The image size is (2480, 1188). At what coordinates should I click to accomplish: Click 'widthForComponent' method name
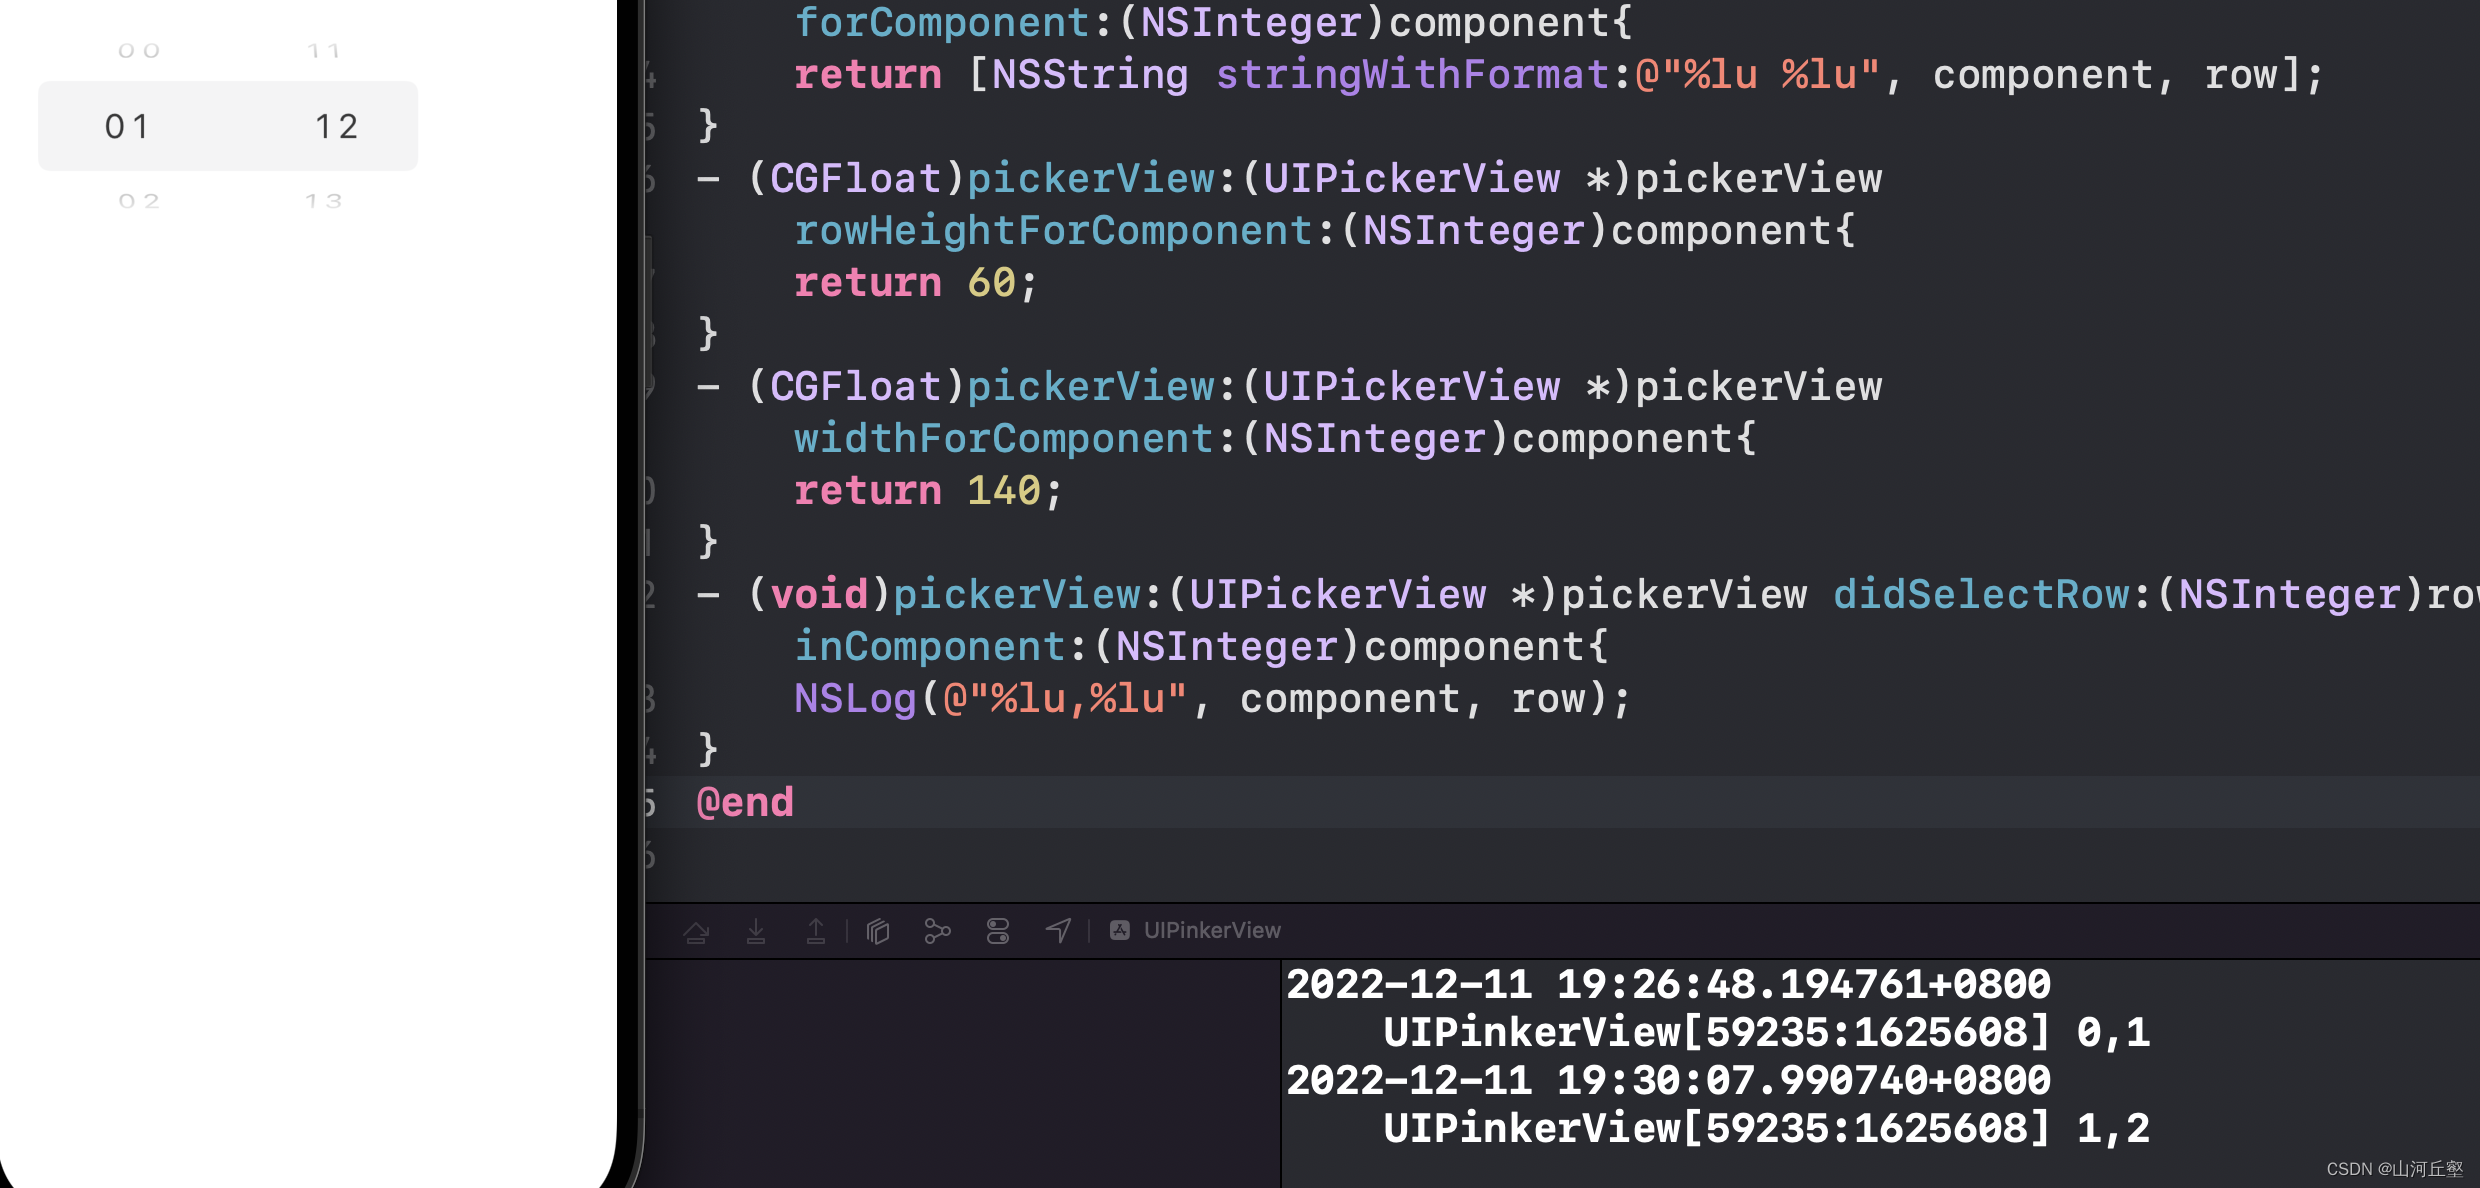[1004, 439]
